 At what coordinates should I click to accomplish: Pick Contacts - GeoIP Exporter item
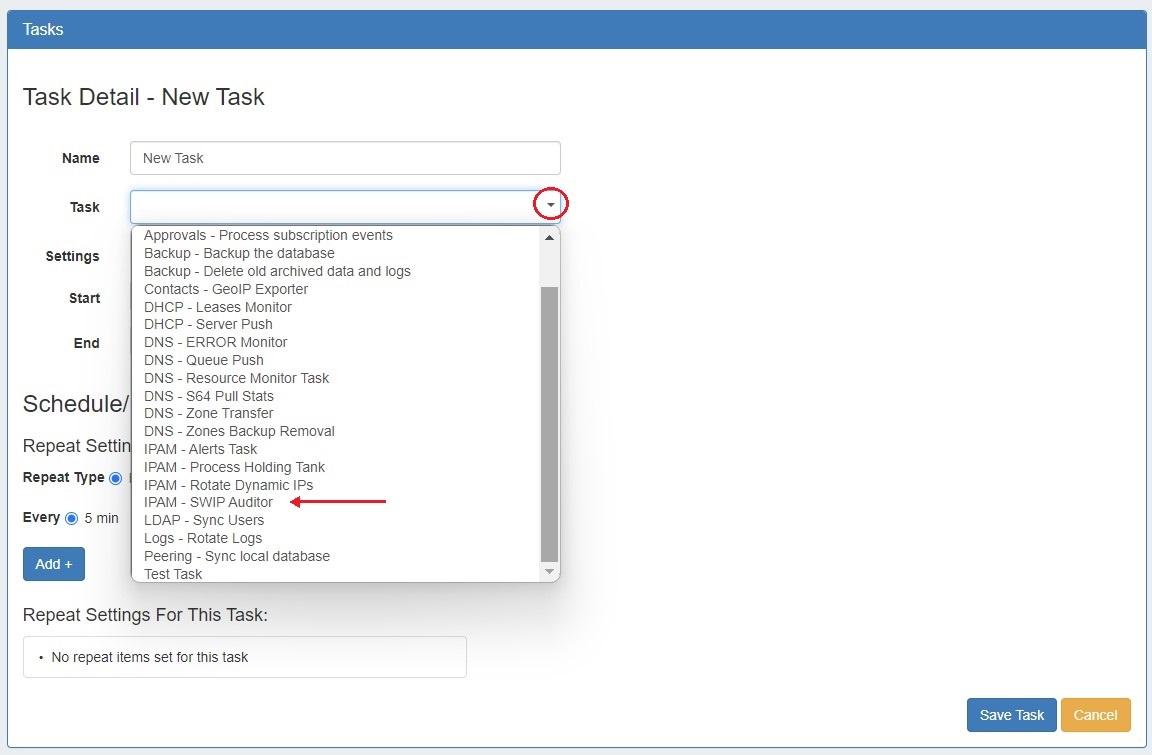click(x=226, y=289)
